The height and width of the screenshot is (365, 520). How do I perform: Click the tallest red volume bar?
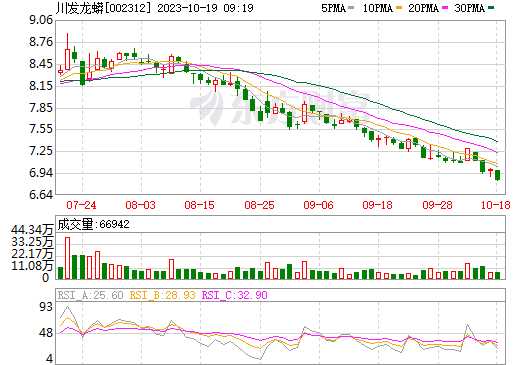click(x=67, y=258)
